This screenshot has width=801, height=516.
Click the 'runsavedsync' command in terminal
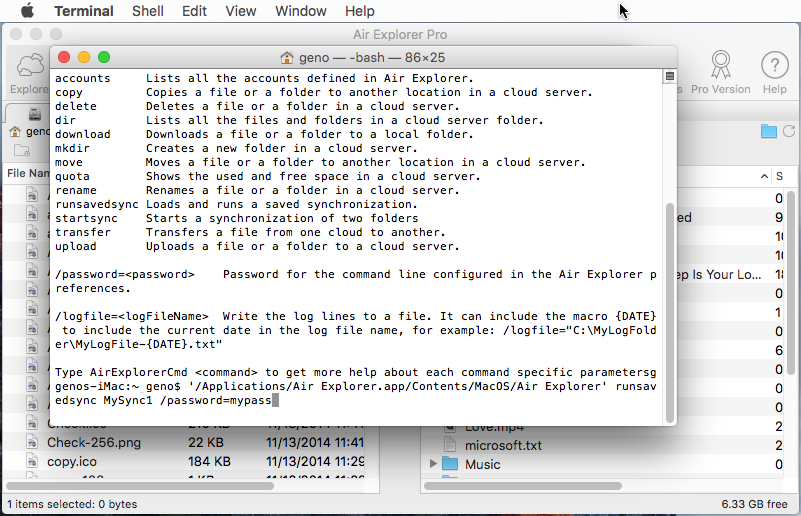(97, 204)
